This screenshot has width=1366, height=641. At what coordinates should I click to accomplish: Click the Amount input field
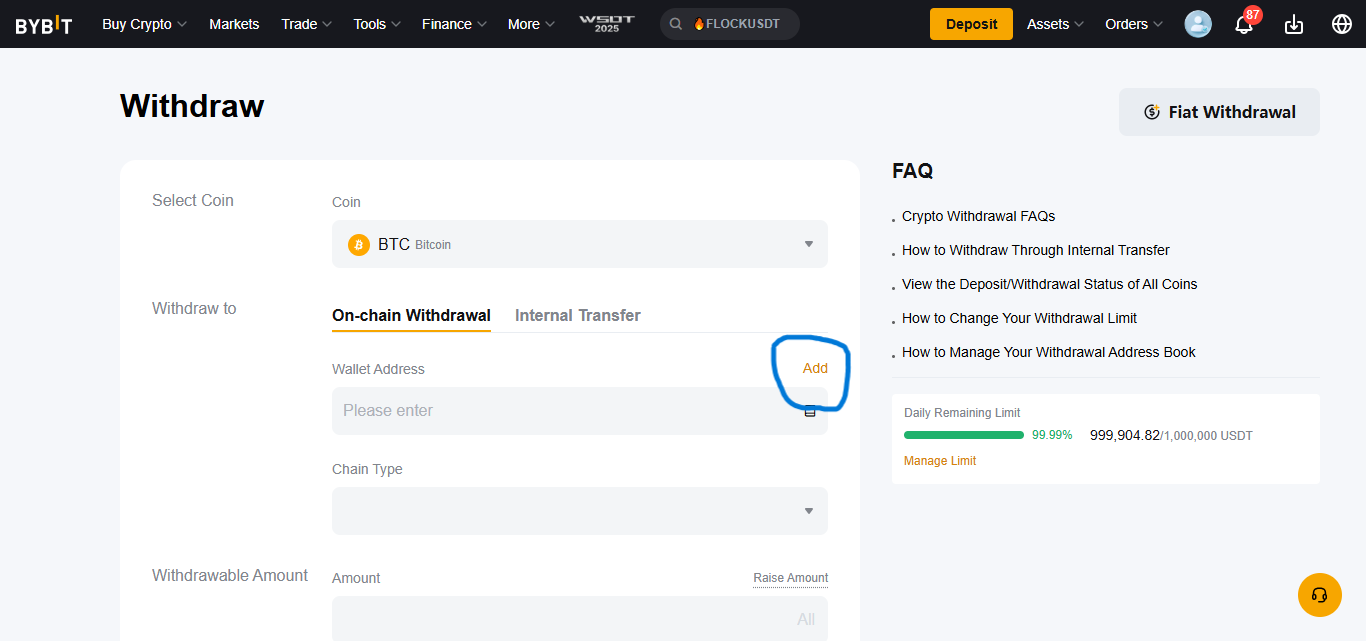580,619
